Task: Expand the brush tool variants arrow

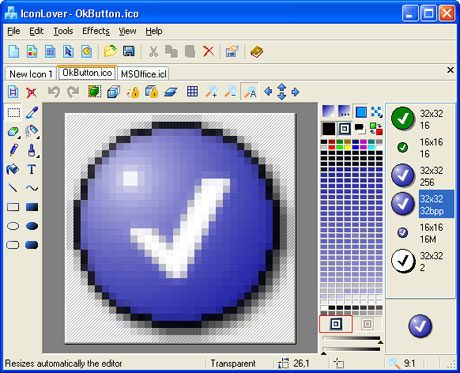Action: (x=38, y=157)
